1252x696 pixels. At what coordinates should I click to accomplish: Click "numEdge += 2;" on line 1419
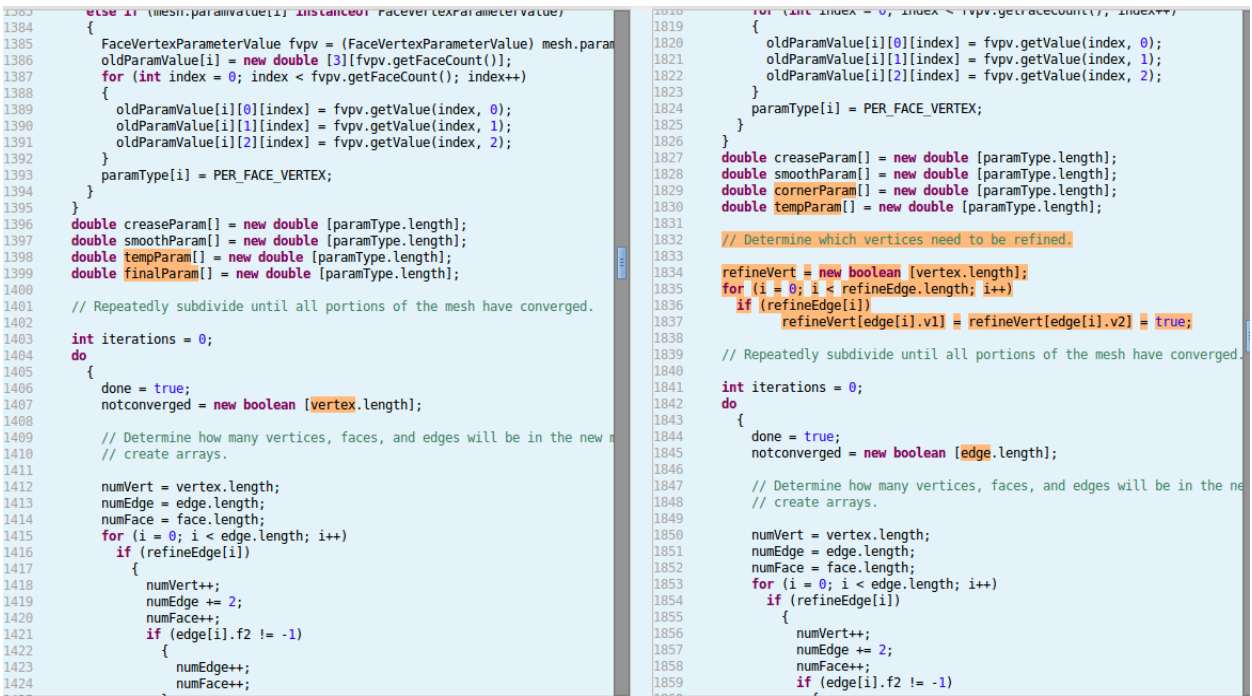[x=194, y=602]
